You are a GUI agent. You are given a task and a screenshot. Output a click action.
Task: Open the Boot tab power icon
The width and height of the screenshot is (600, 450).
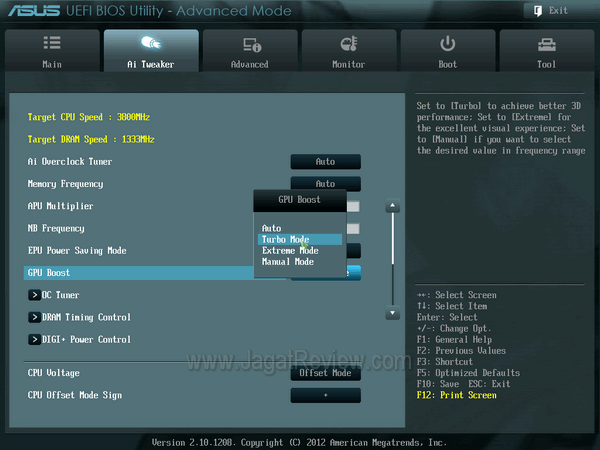pyautogui.click(x=448, y=44)
